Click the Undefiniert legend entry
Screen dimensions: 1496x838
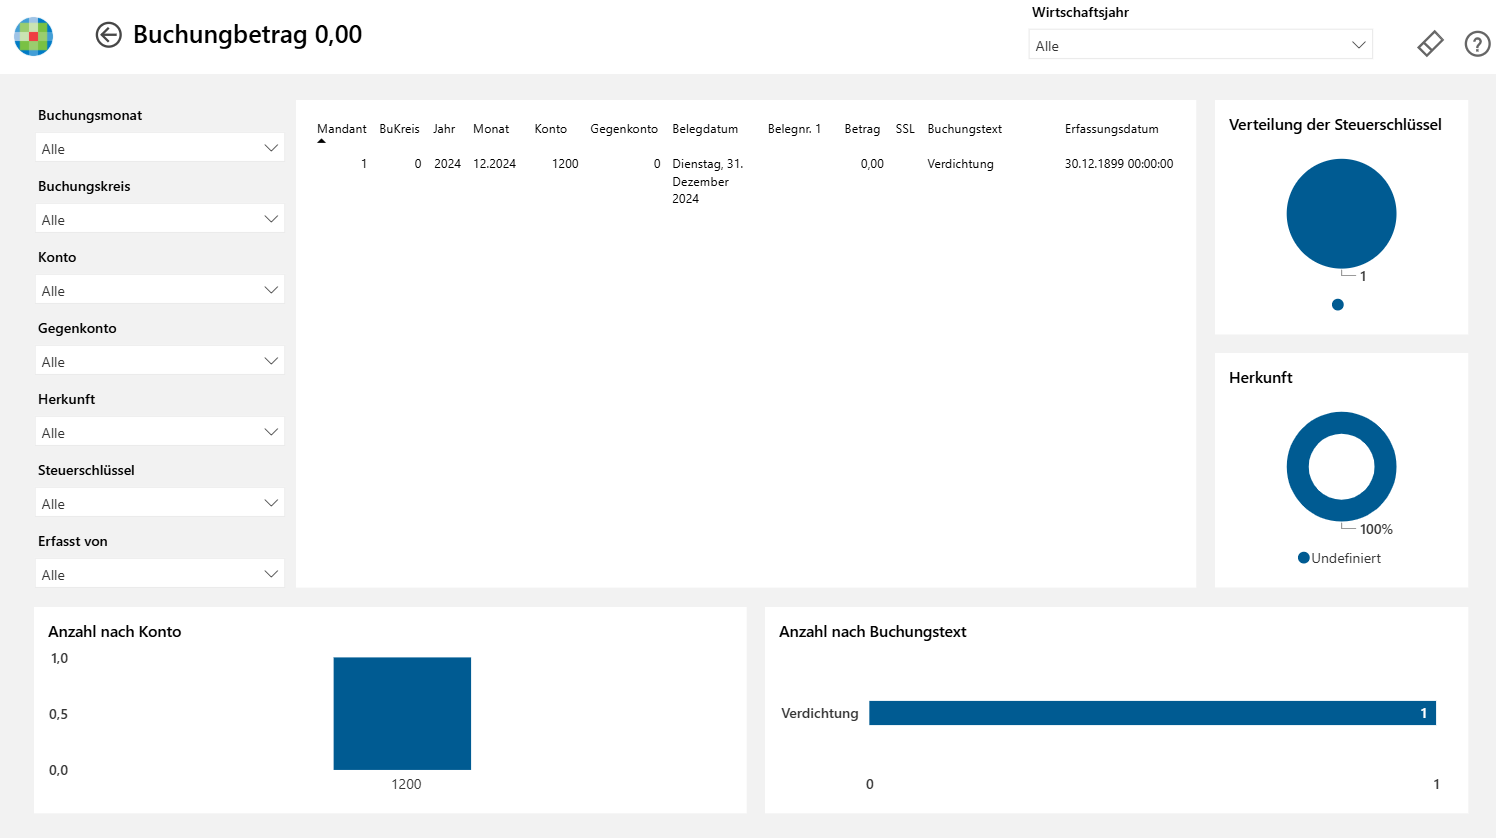[x=1339, y=558]
